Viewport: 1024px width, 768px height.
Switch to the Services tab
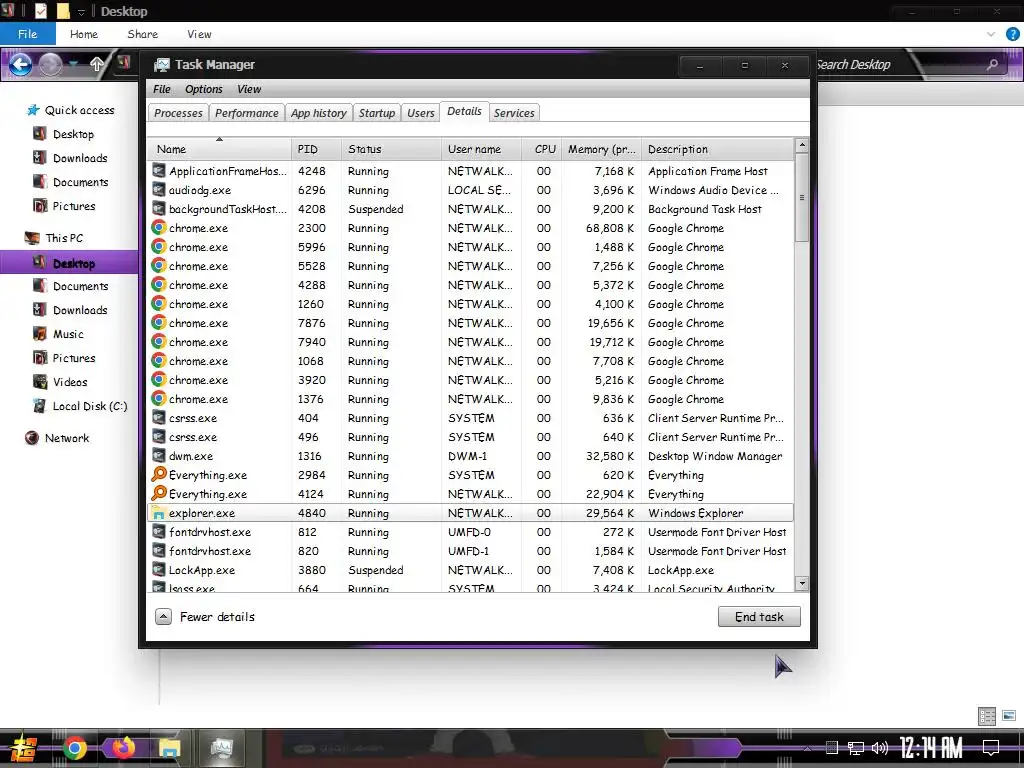tap(514, 113)
